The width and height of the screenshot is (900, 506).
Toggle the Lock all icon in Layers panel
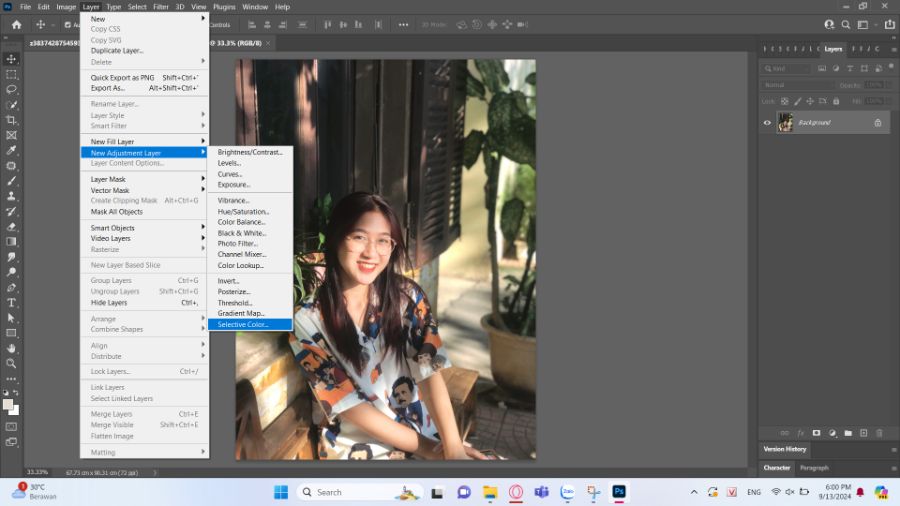coord(836,102)
